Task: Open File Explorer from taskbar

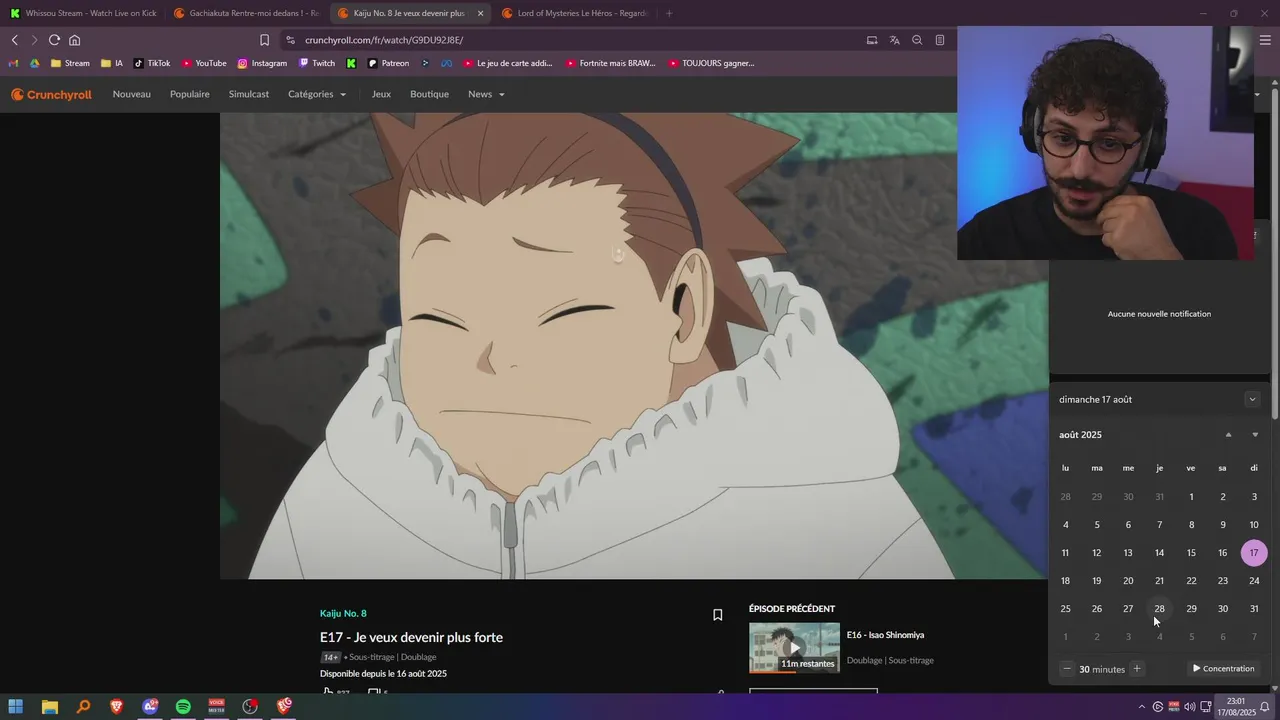Action: [x=50, y=707]
